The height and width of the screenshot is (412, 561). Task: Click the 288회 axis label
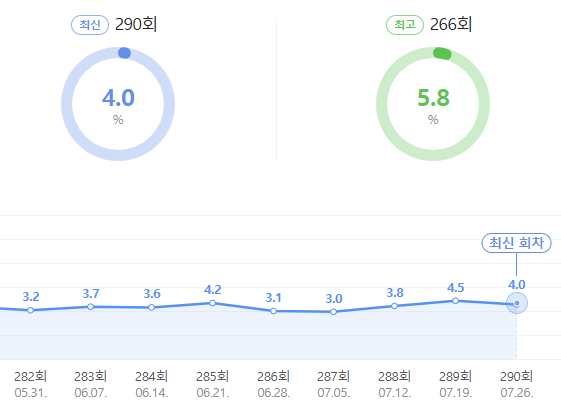tap(394, 376)
